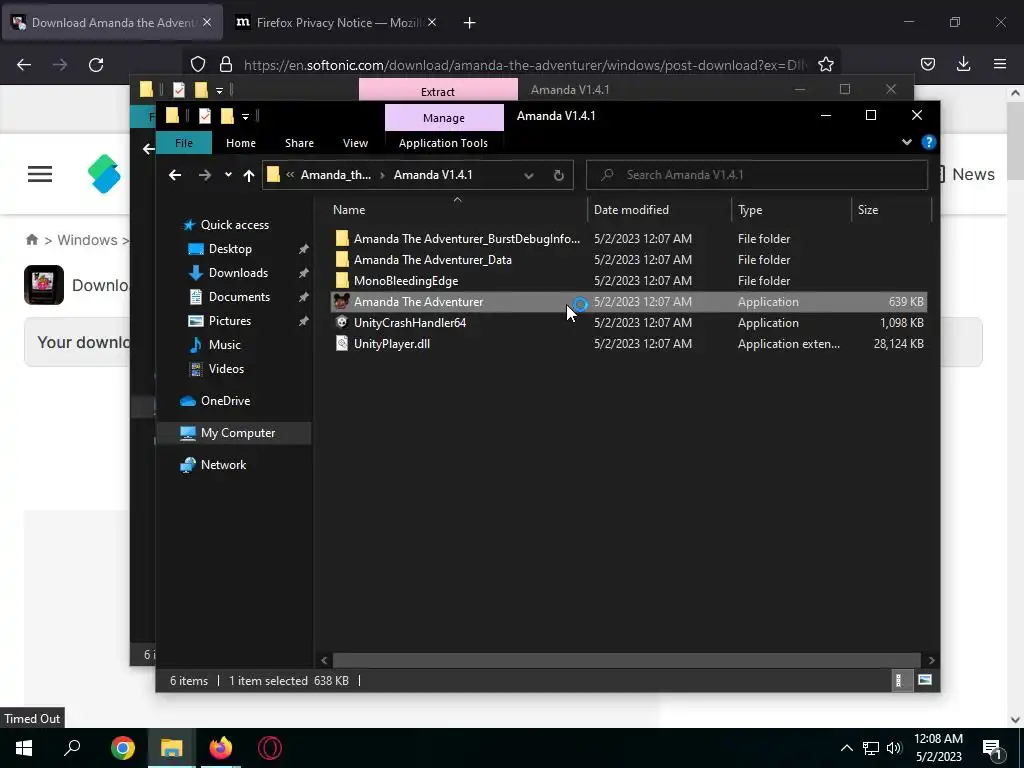
Task: Click Properties icon in quick access toolbar
Action: pos(204,116)
